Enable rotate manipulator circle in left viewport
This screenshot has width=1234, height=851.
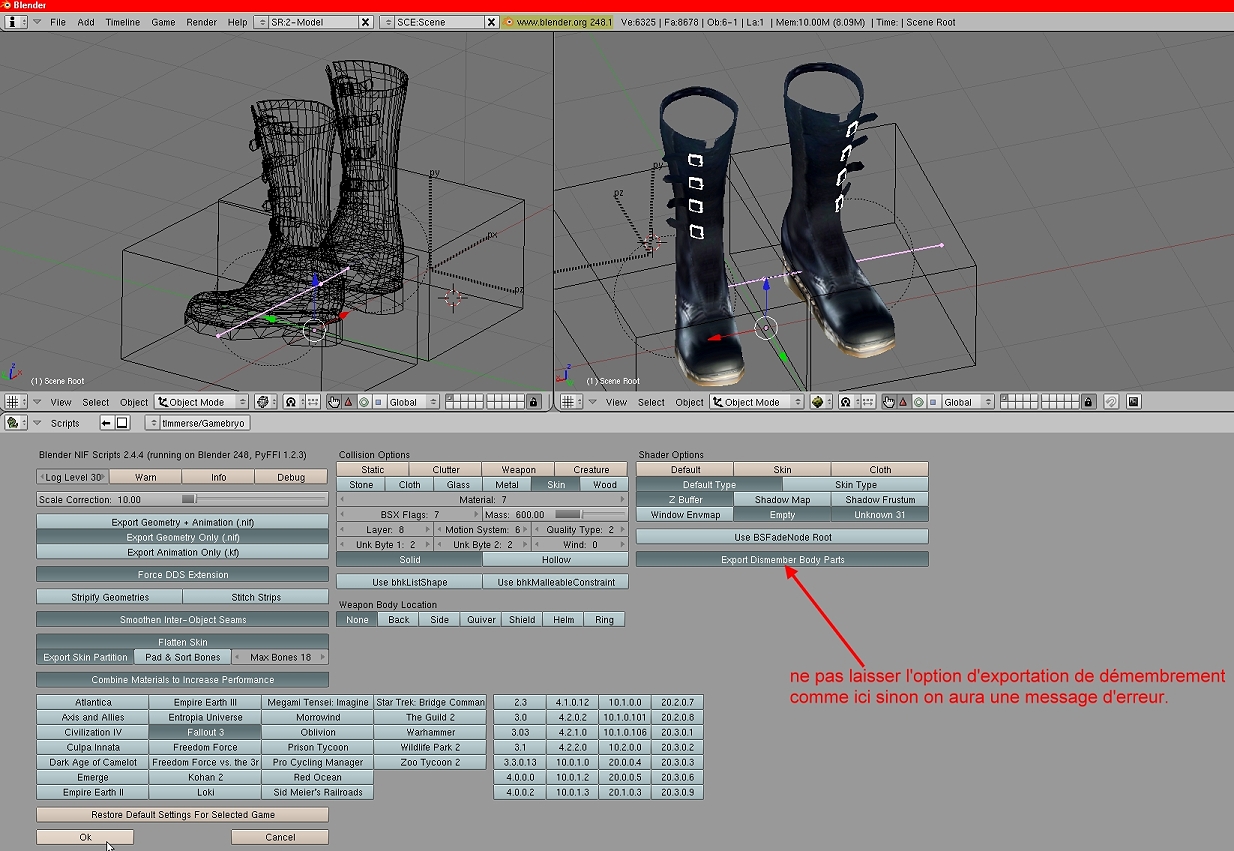click(x=363, y=402)
